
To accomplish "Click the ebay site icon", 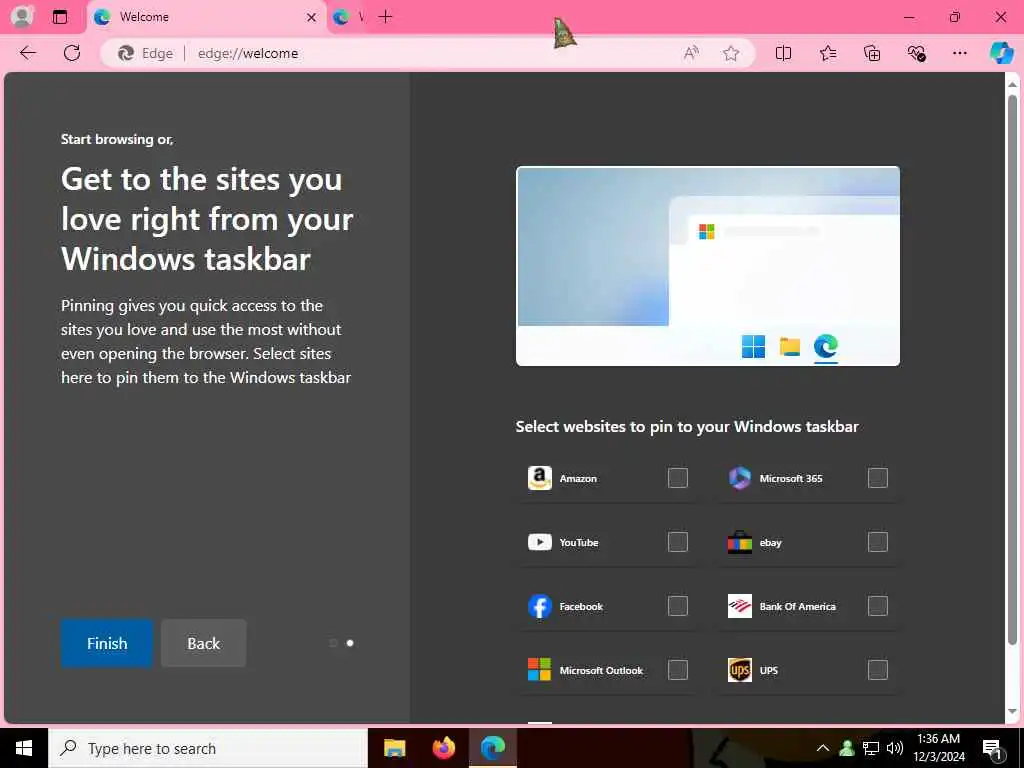I will coord(740,542).
